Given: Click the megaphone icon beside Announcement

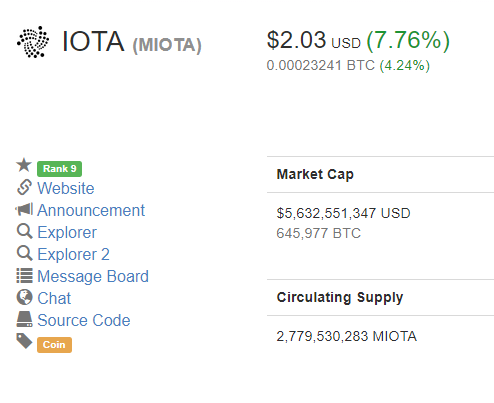Looking at the screenshot, I should [24, 209].
